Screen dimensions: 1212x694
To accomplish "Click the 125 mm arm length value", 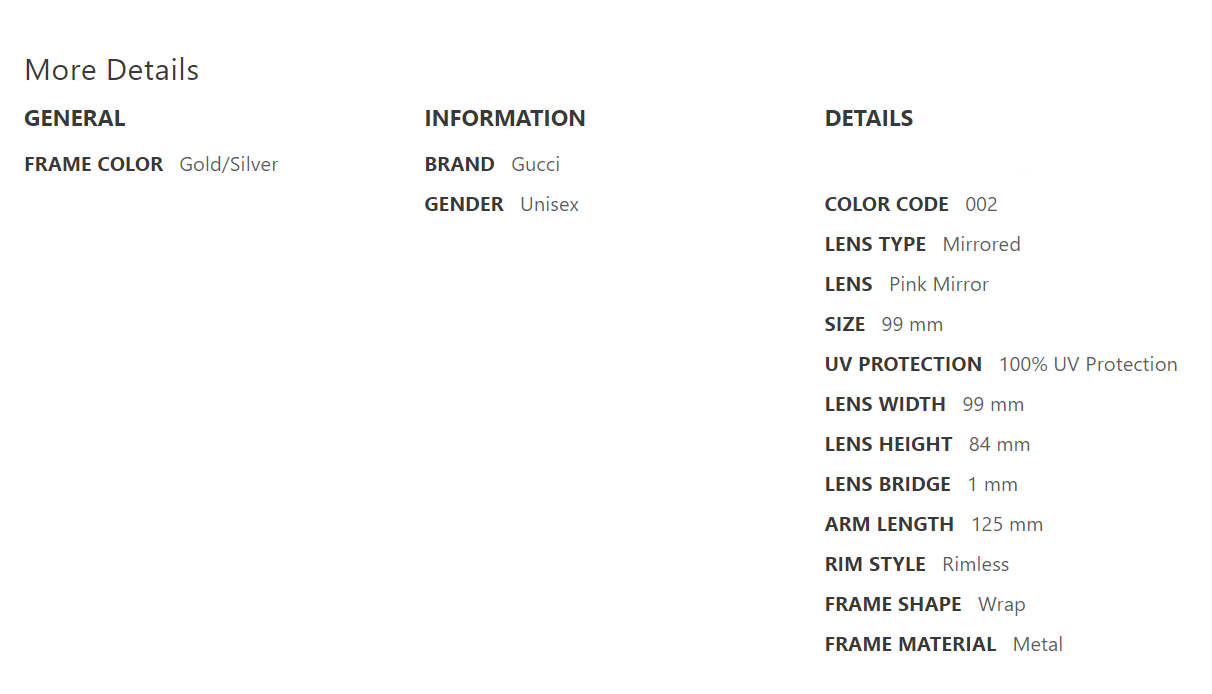I will point(1006,524).
